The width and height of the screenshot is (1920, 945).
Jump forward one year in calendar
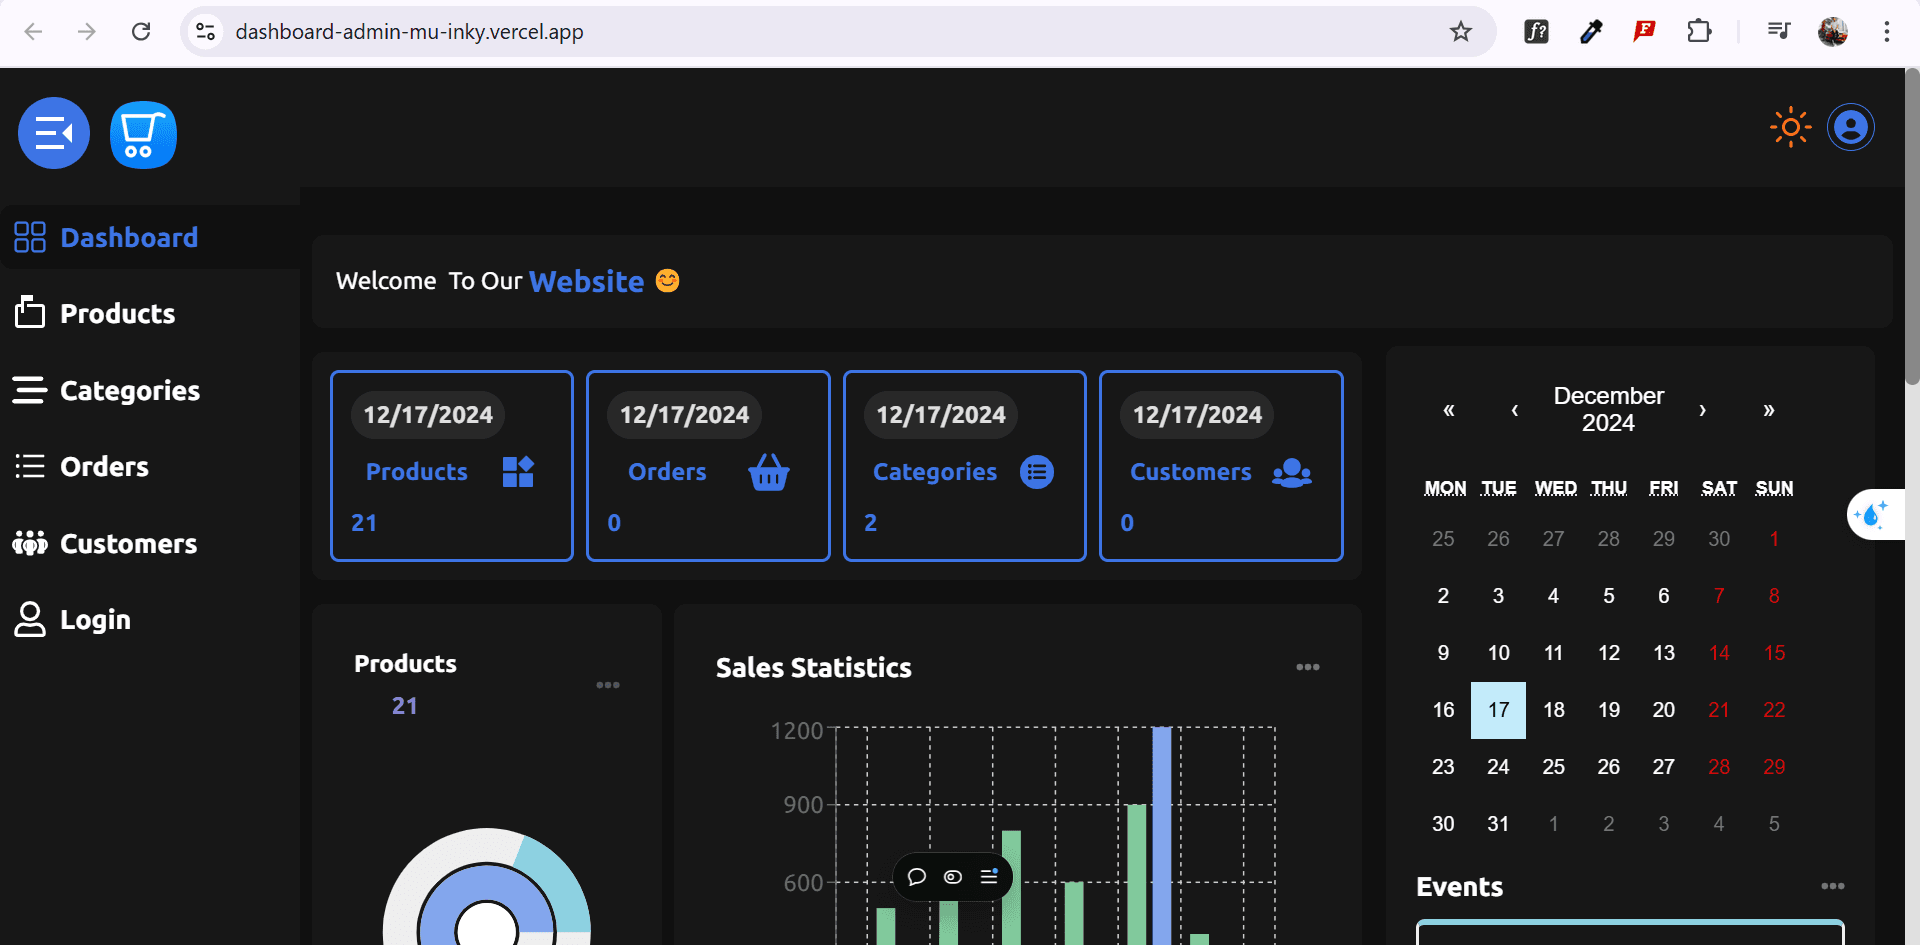coord(1769,410)
